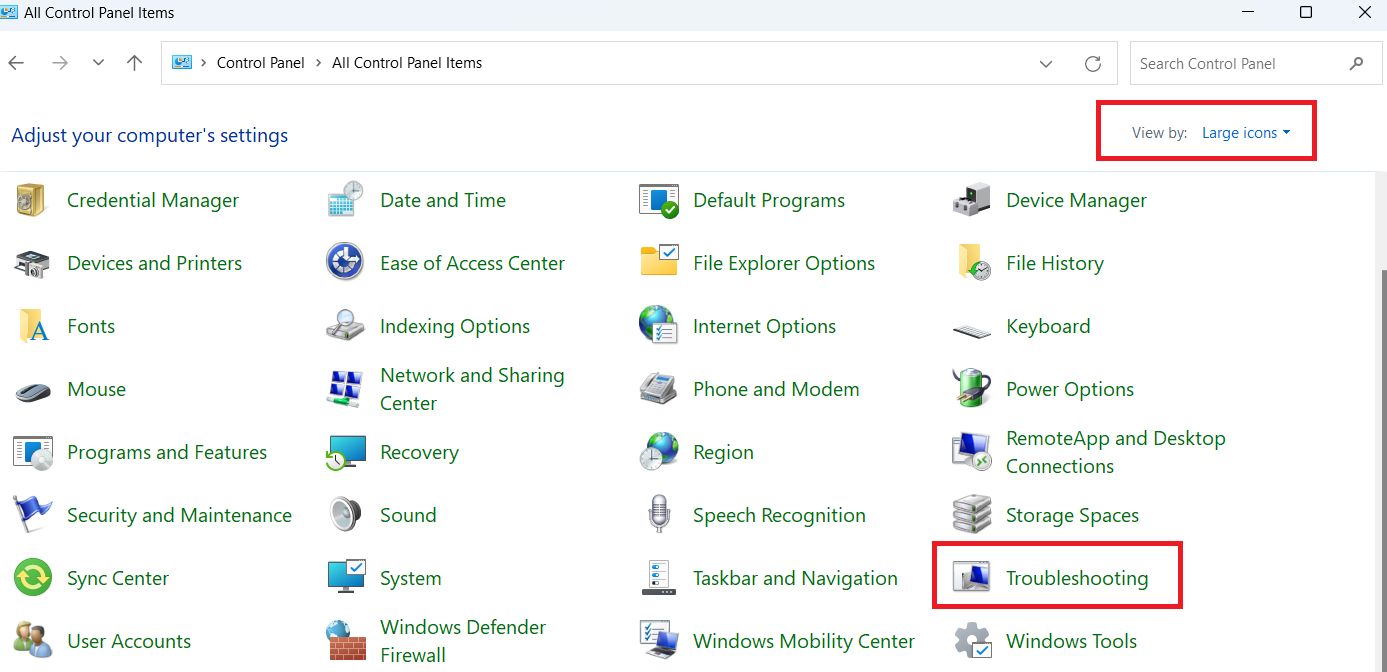Open the Power Options link text
1387x672 pixels.
[x=1070, y=389]
